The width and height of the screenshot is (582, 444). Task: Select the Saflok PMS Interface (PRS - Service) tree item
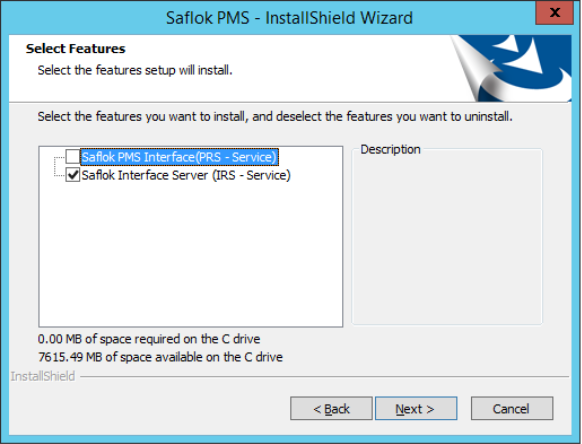click(x=179, y=157)
